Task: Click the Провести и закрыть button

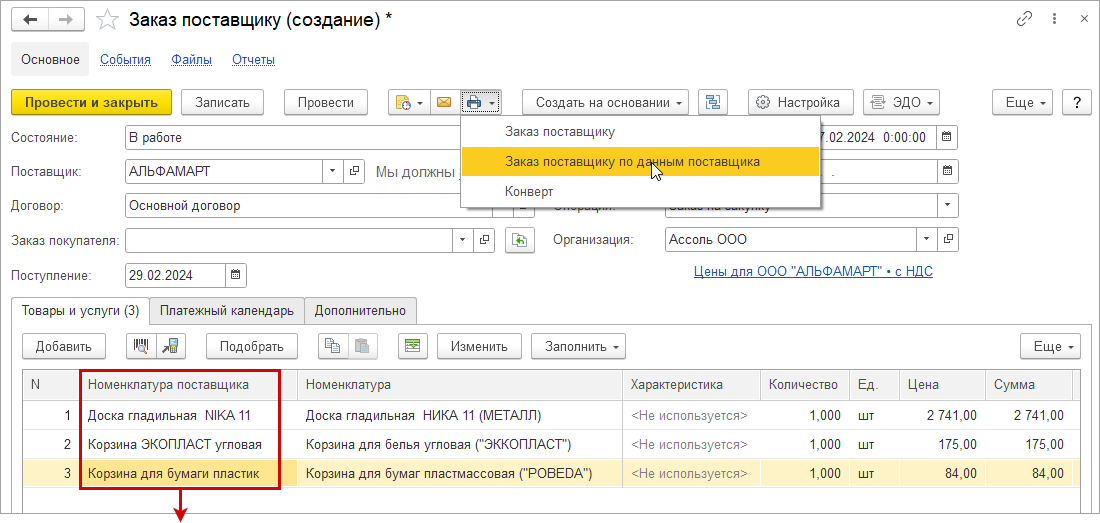Action: (91, 102)
